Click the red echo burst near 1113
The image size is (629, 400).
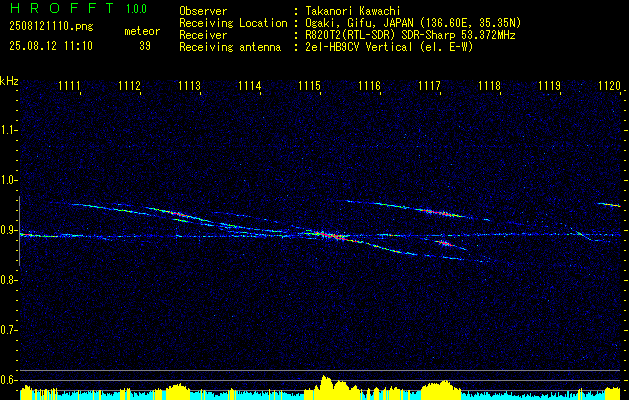[x=179, y=214]
